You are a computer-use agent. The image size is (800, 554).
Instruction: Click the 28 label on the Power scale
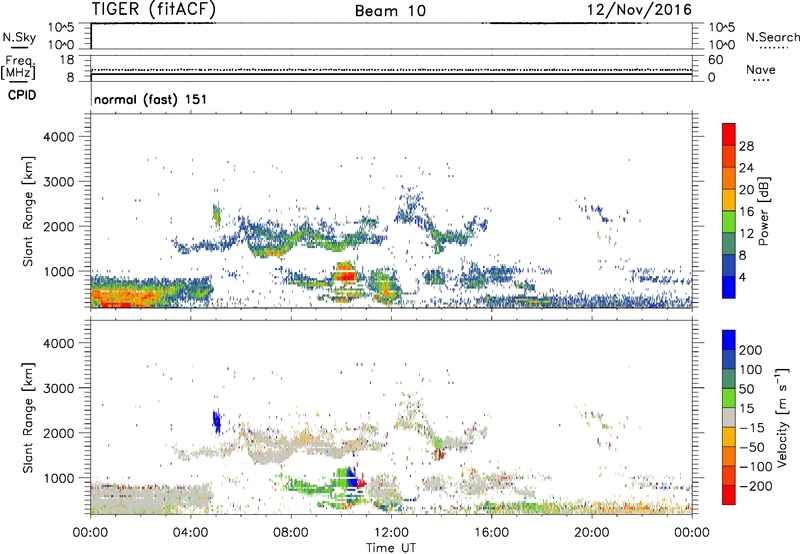(746, 146)
